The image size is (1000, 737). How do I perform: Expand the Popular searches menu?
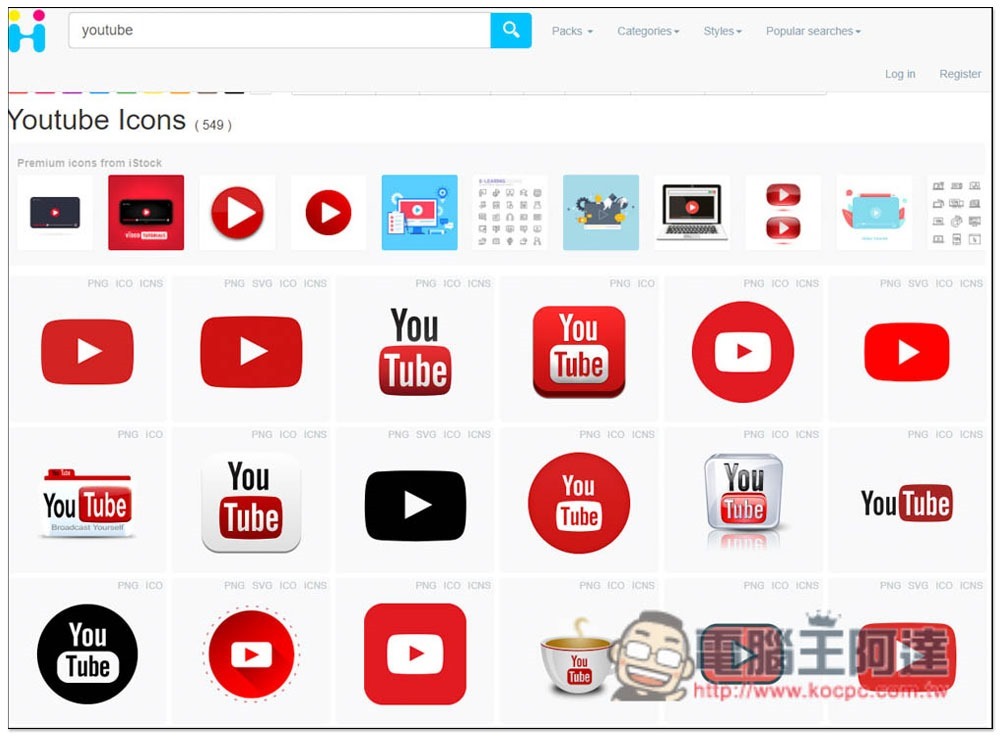pyautogui.click(x=813, y=31)
